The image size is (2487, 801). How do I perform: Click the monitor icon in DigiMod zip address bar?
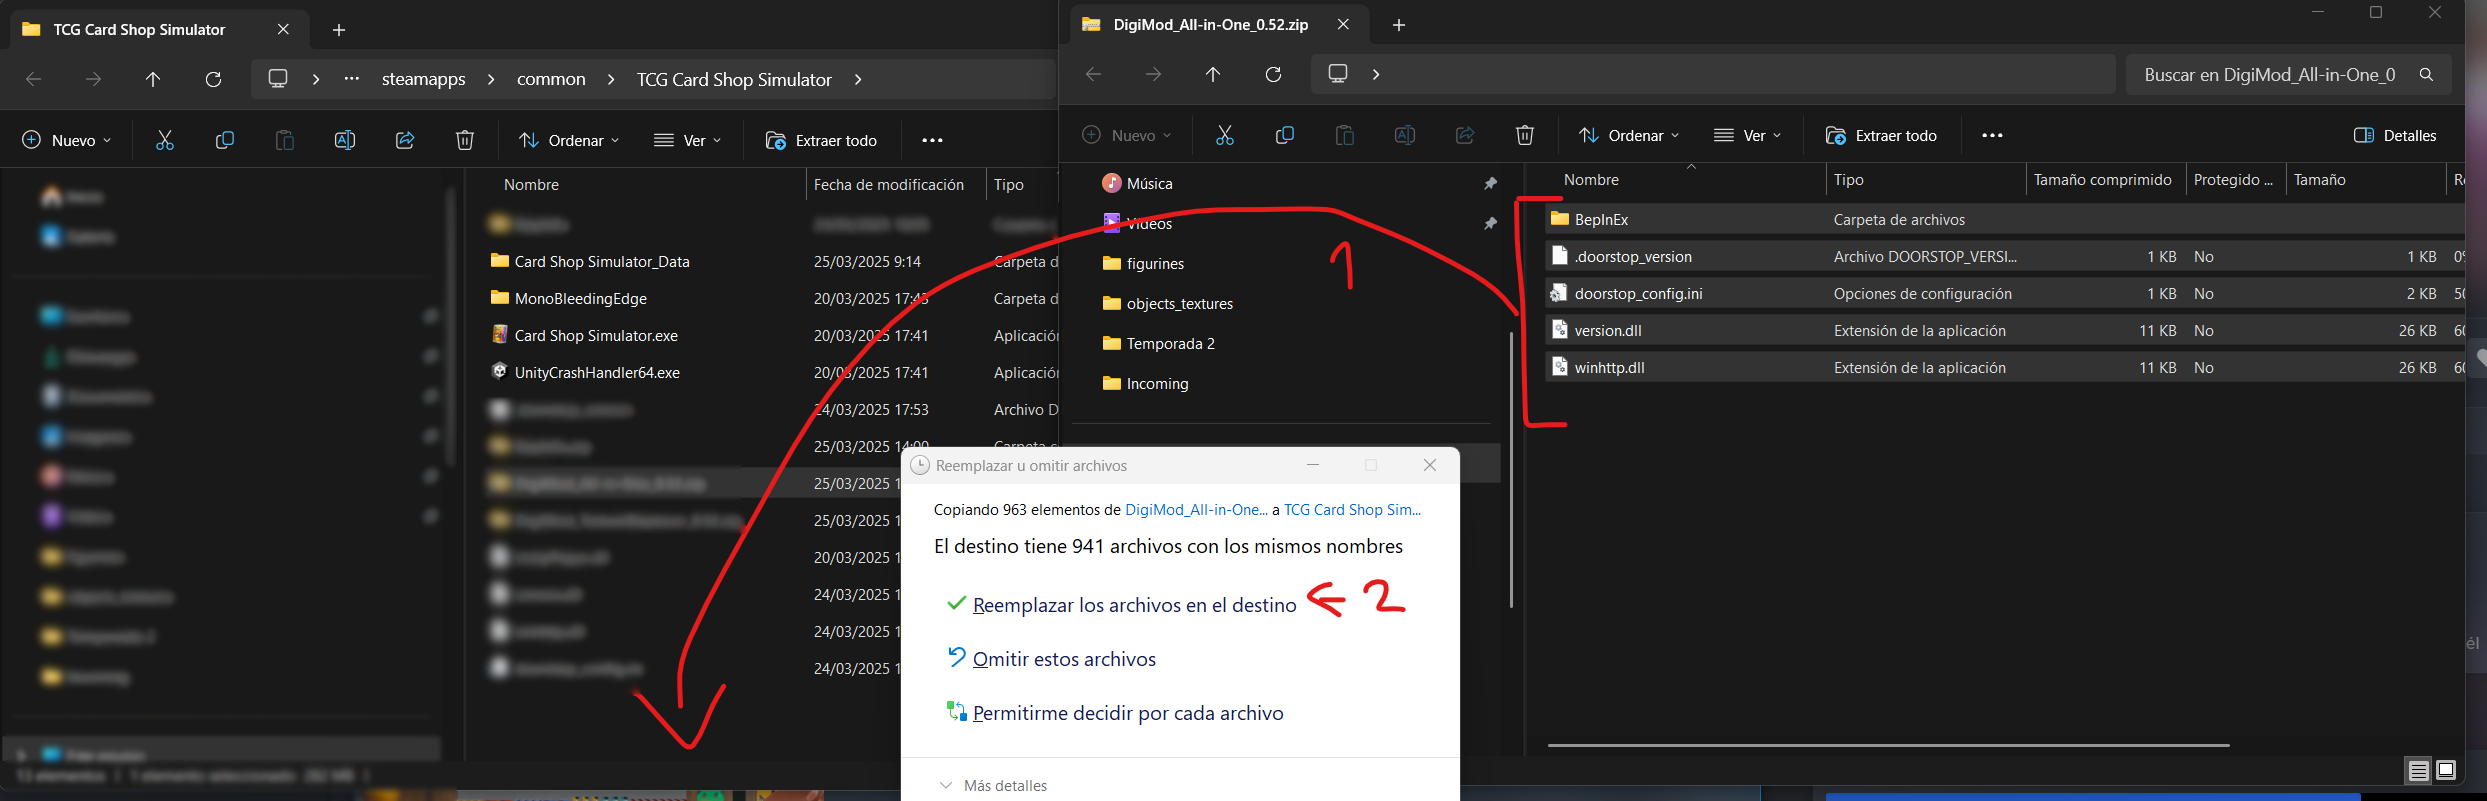pyautogui.click(x=1338, y=74)
